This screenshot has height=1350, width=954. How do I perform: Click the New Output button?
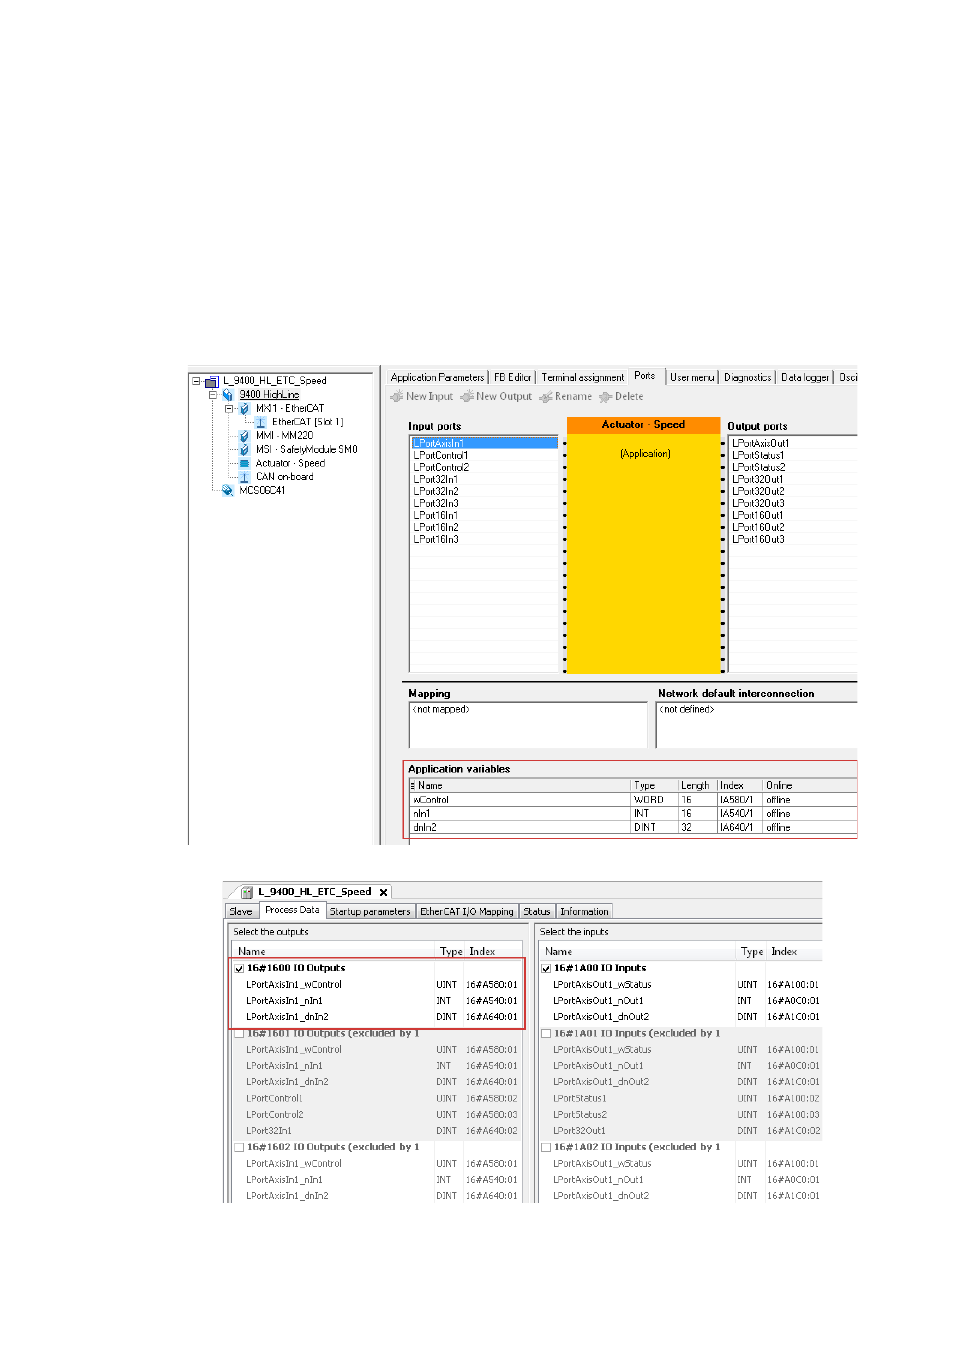coord(497,397)
